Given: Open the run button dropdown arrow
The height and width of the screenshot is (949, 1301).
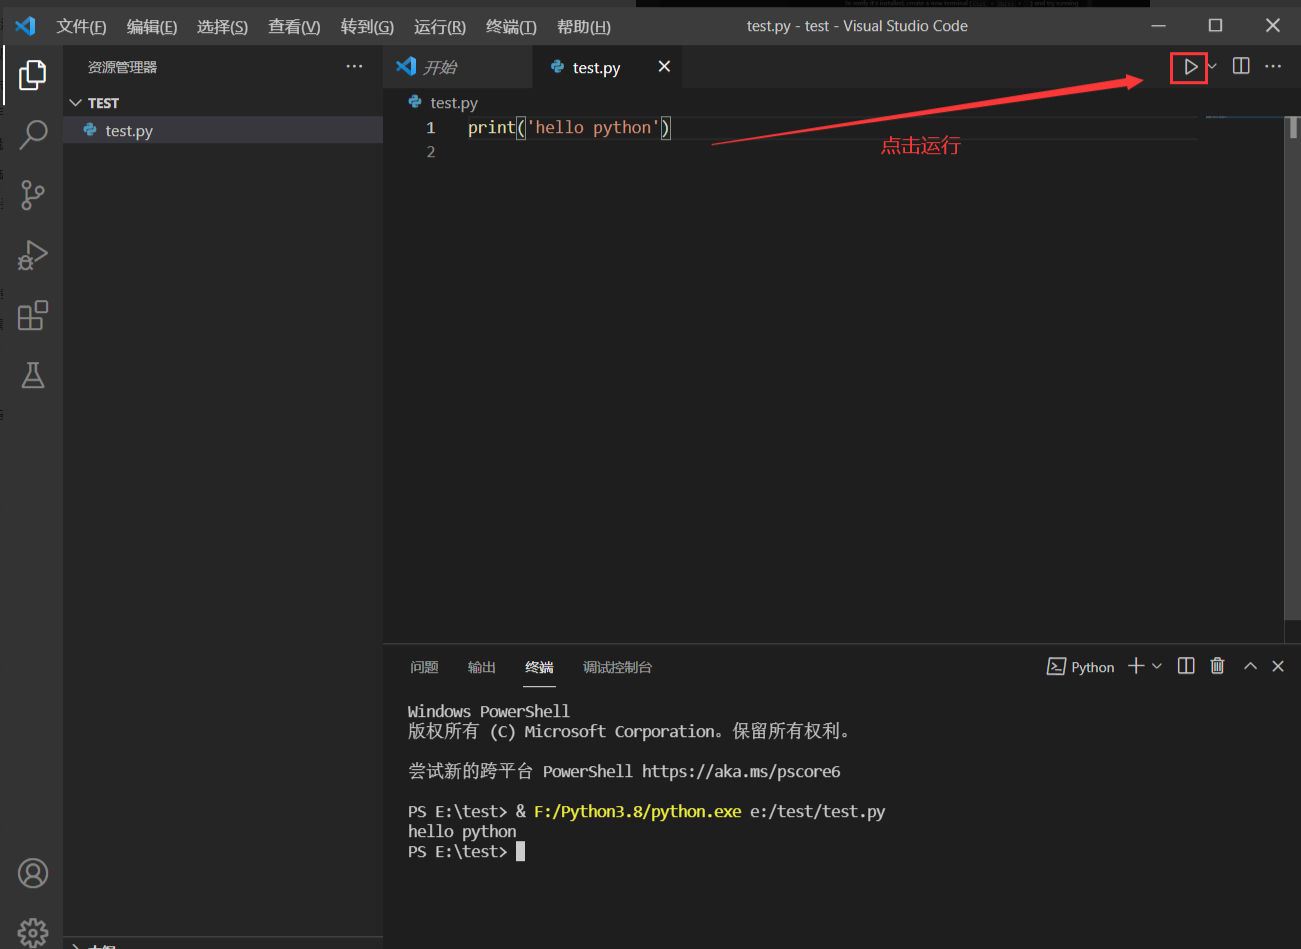Looking at the screenshot, I should (1212, 67).
